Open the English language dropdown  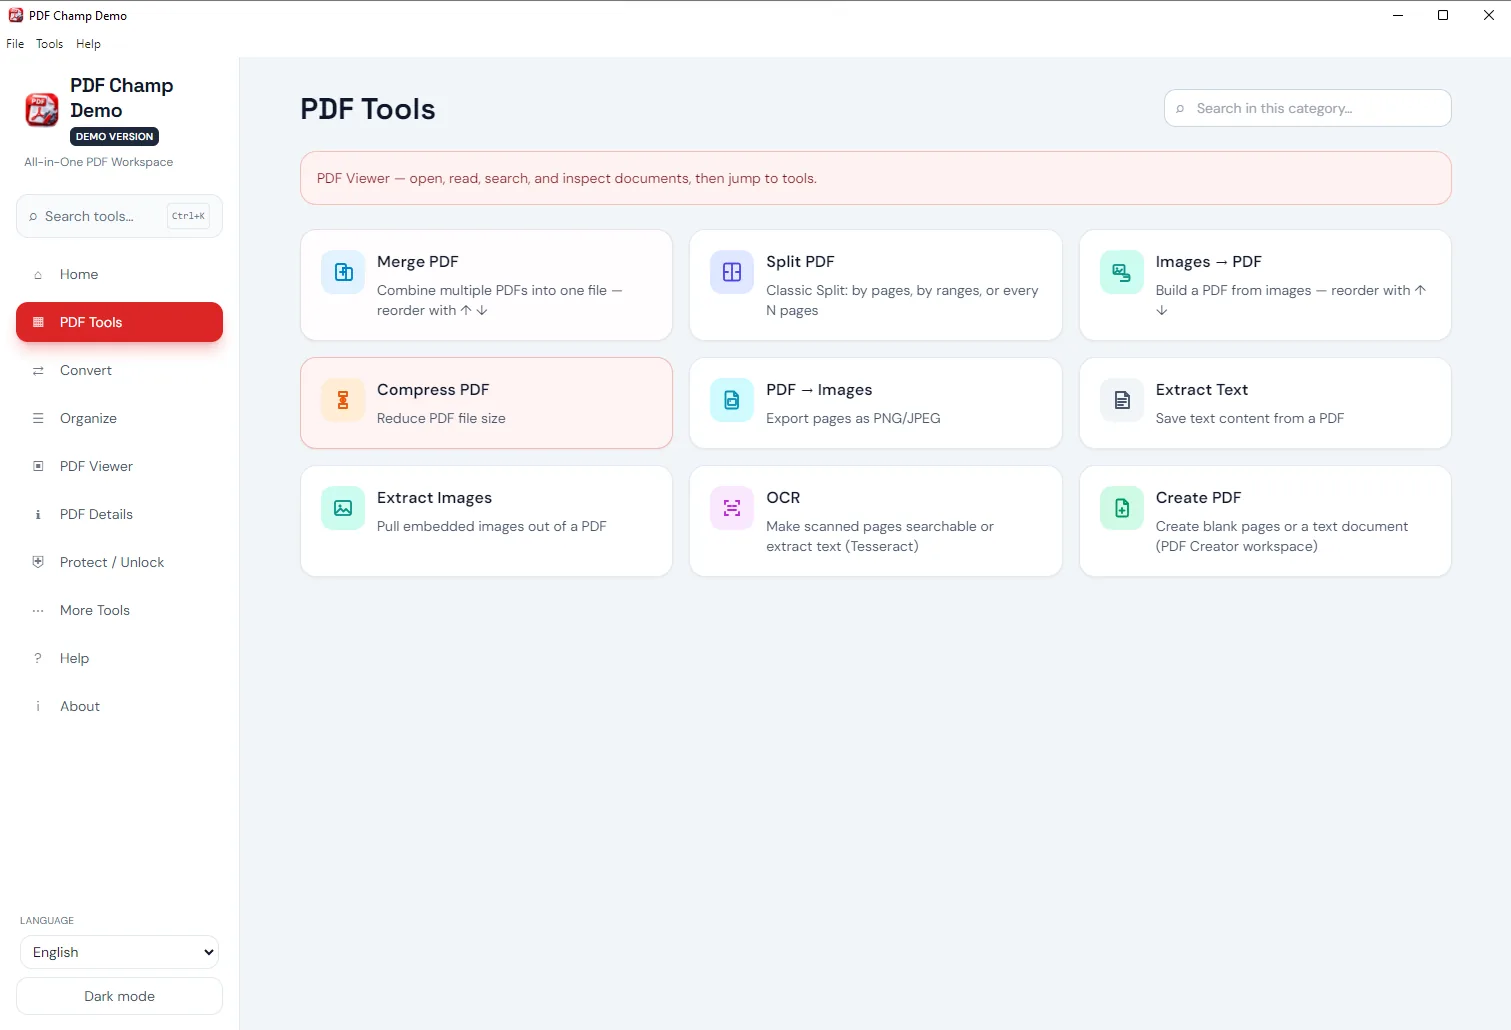pyautogui.click(x=119, y=952)
